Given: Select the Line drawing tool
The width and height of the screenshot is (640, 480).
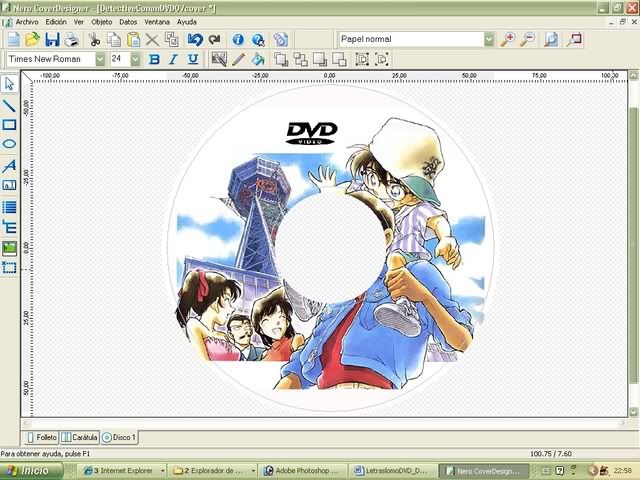Looking at the screenshot, I should 10,105.
